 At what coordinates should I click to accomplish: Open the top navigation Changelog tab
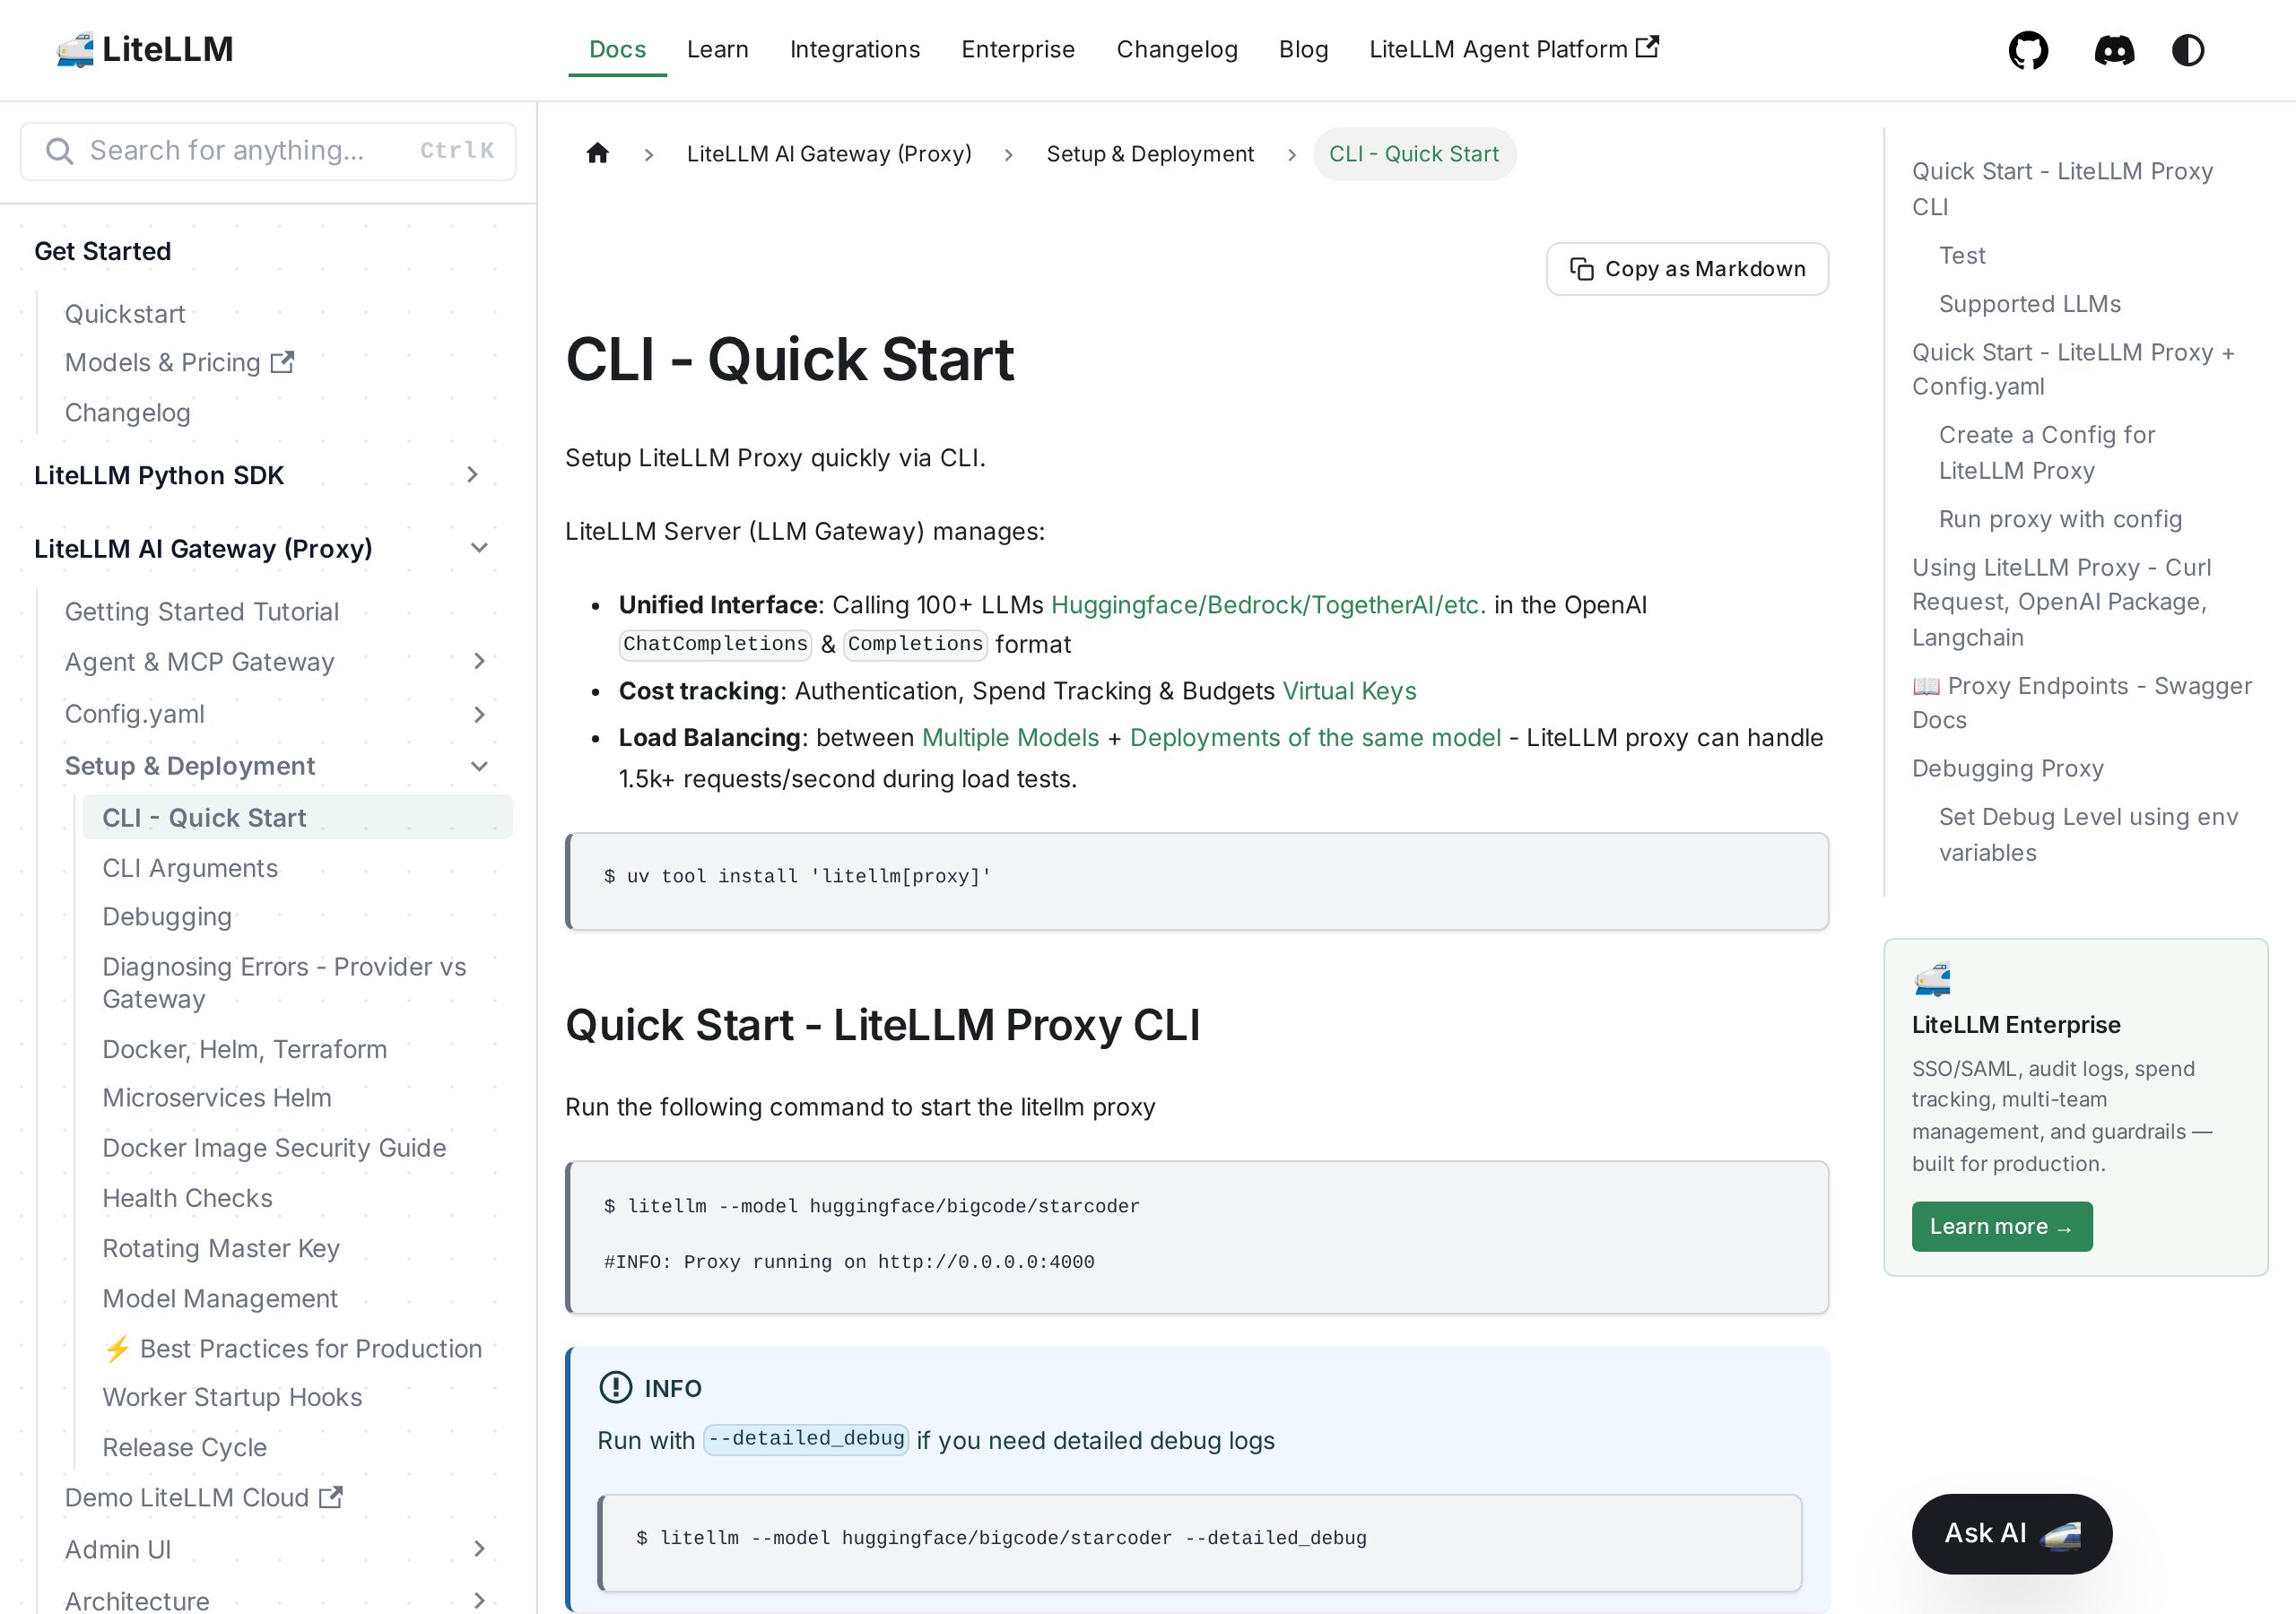(x=1177, y=49)
